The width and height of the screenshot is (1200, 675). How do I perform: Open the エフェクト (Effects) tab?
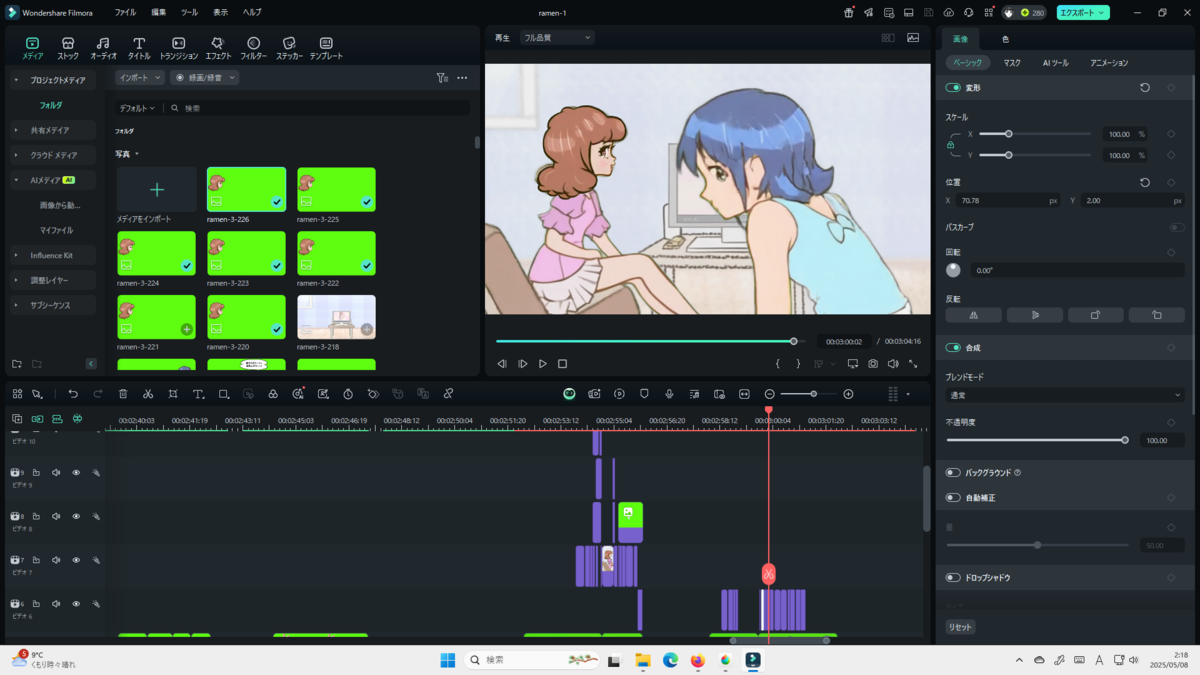tap(218, 48)
